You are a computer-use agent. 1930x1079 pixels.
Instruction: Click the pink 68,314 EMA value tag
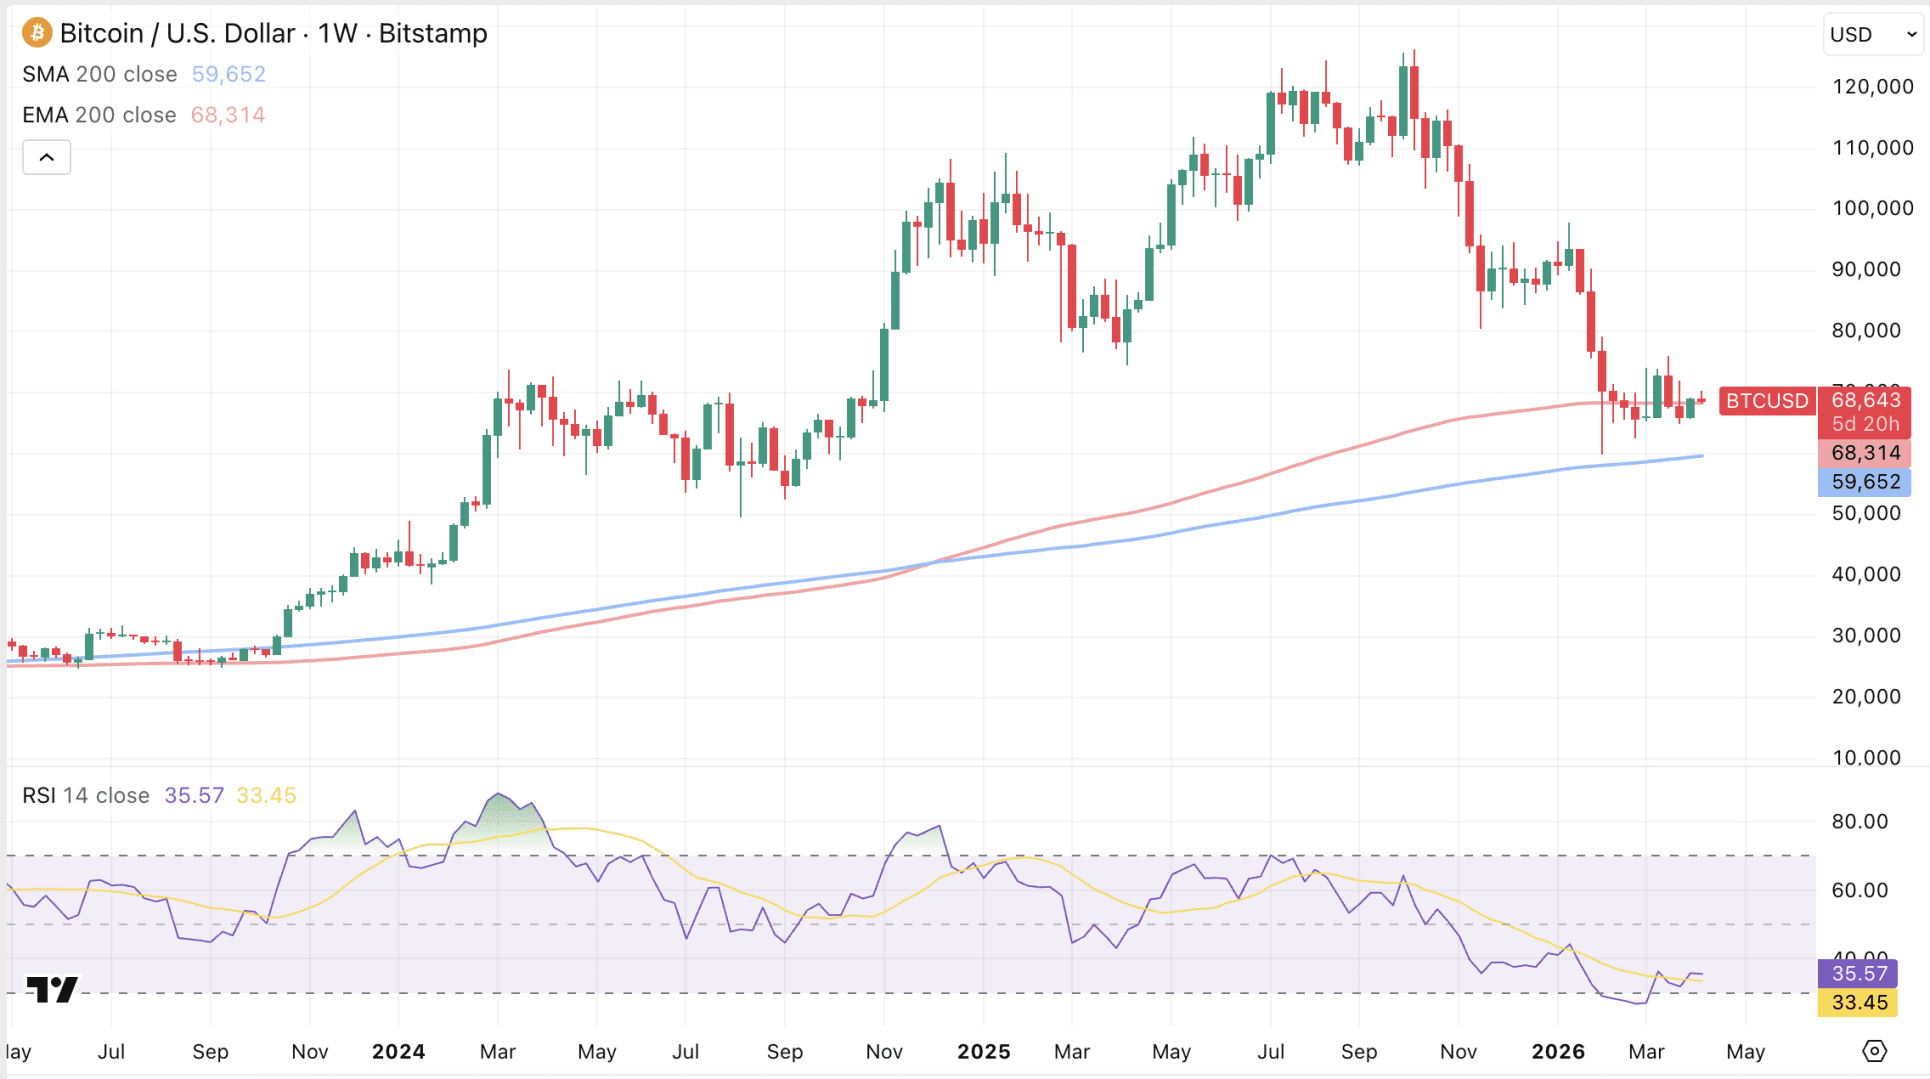tap(1865, 453)
